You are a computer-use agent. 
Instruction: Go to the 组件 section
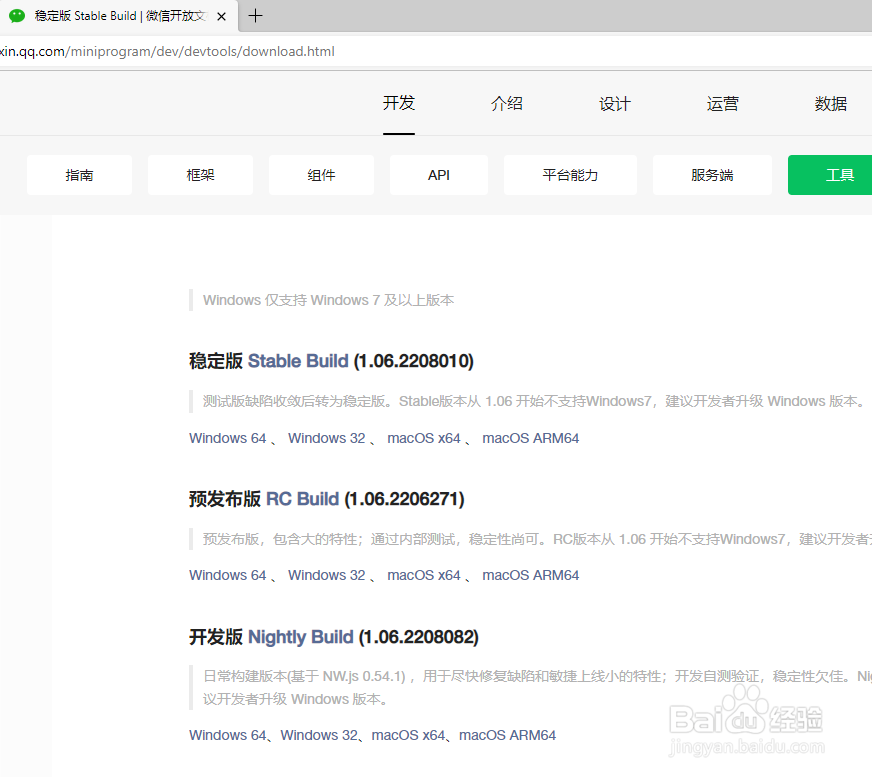321,175
